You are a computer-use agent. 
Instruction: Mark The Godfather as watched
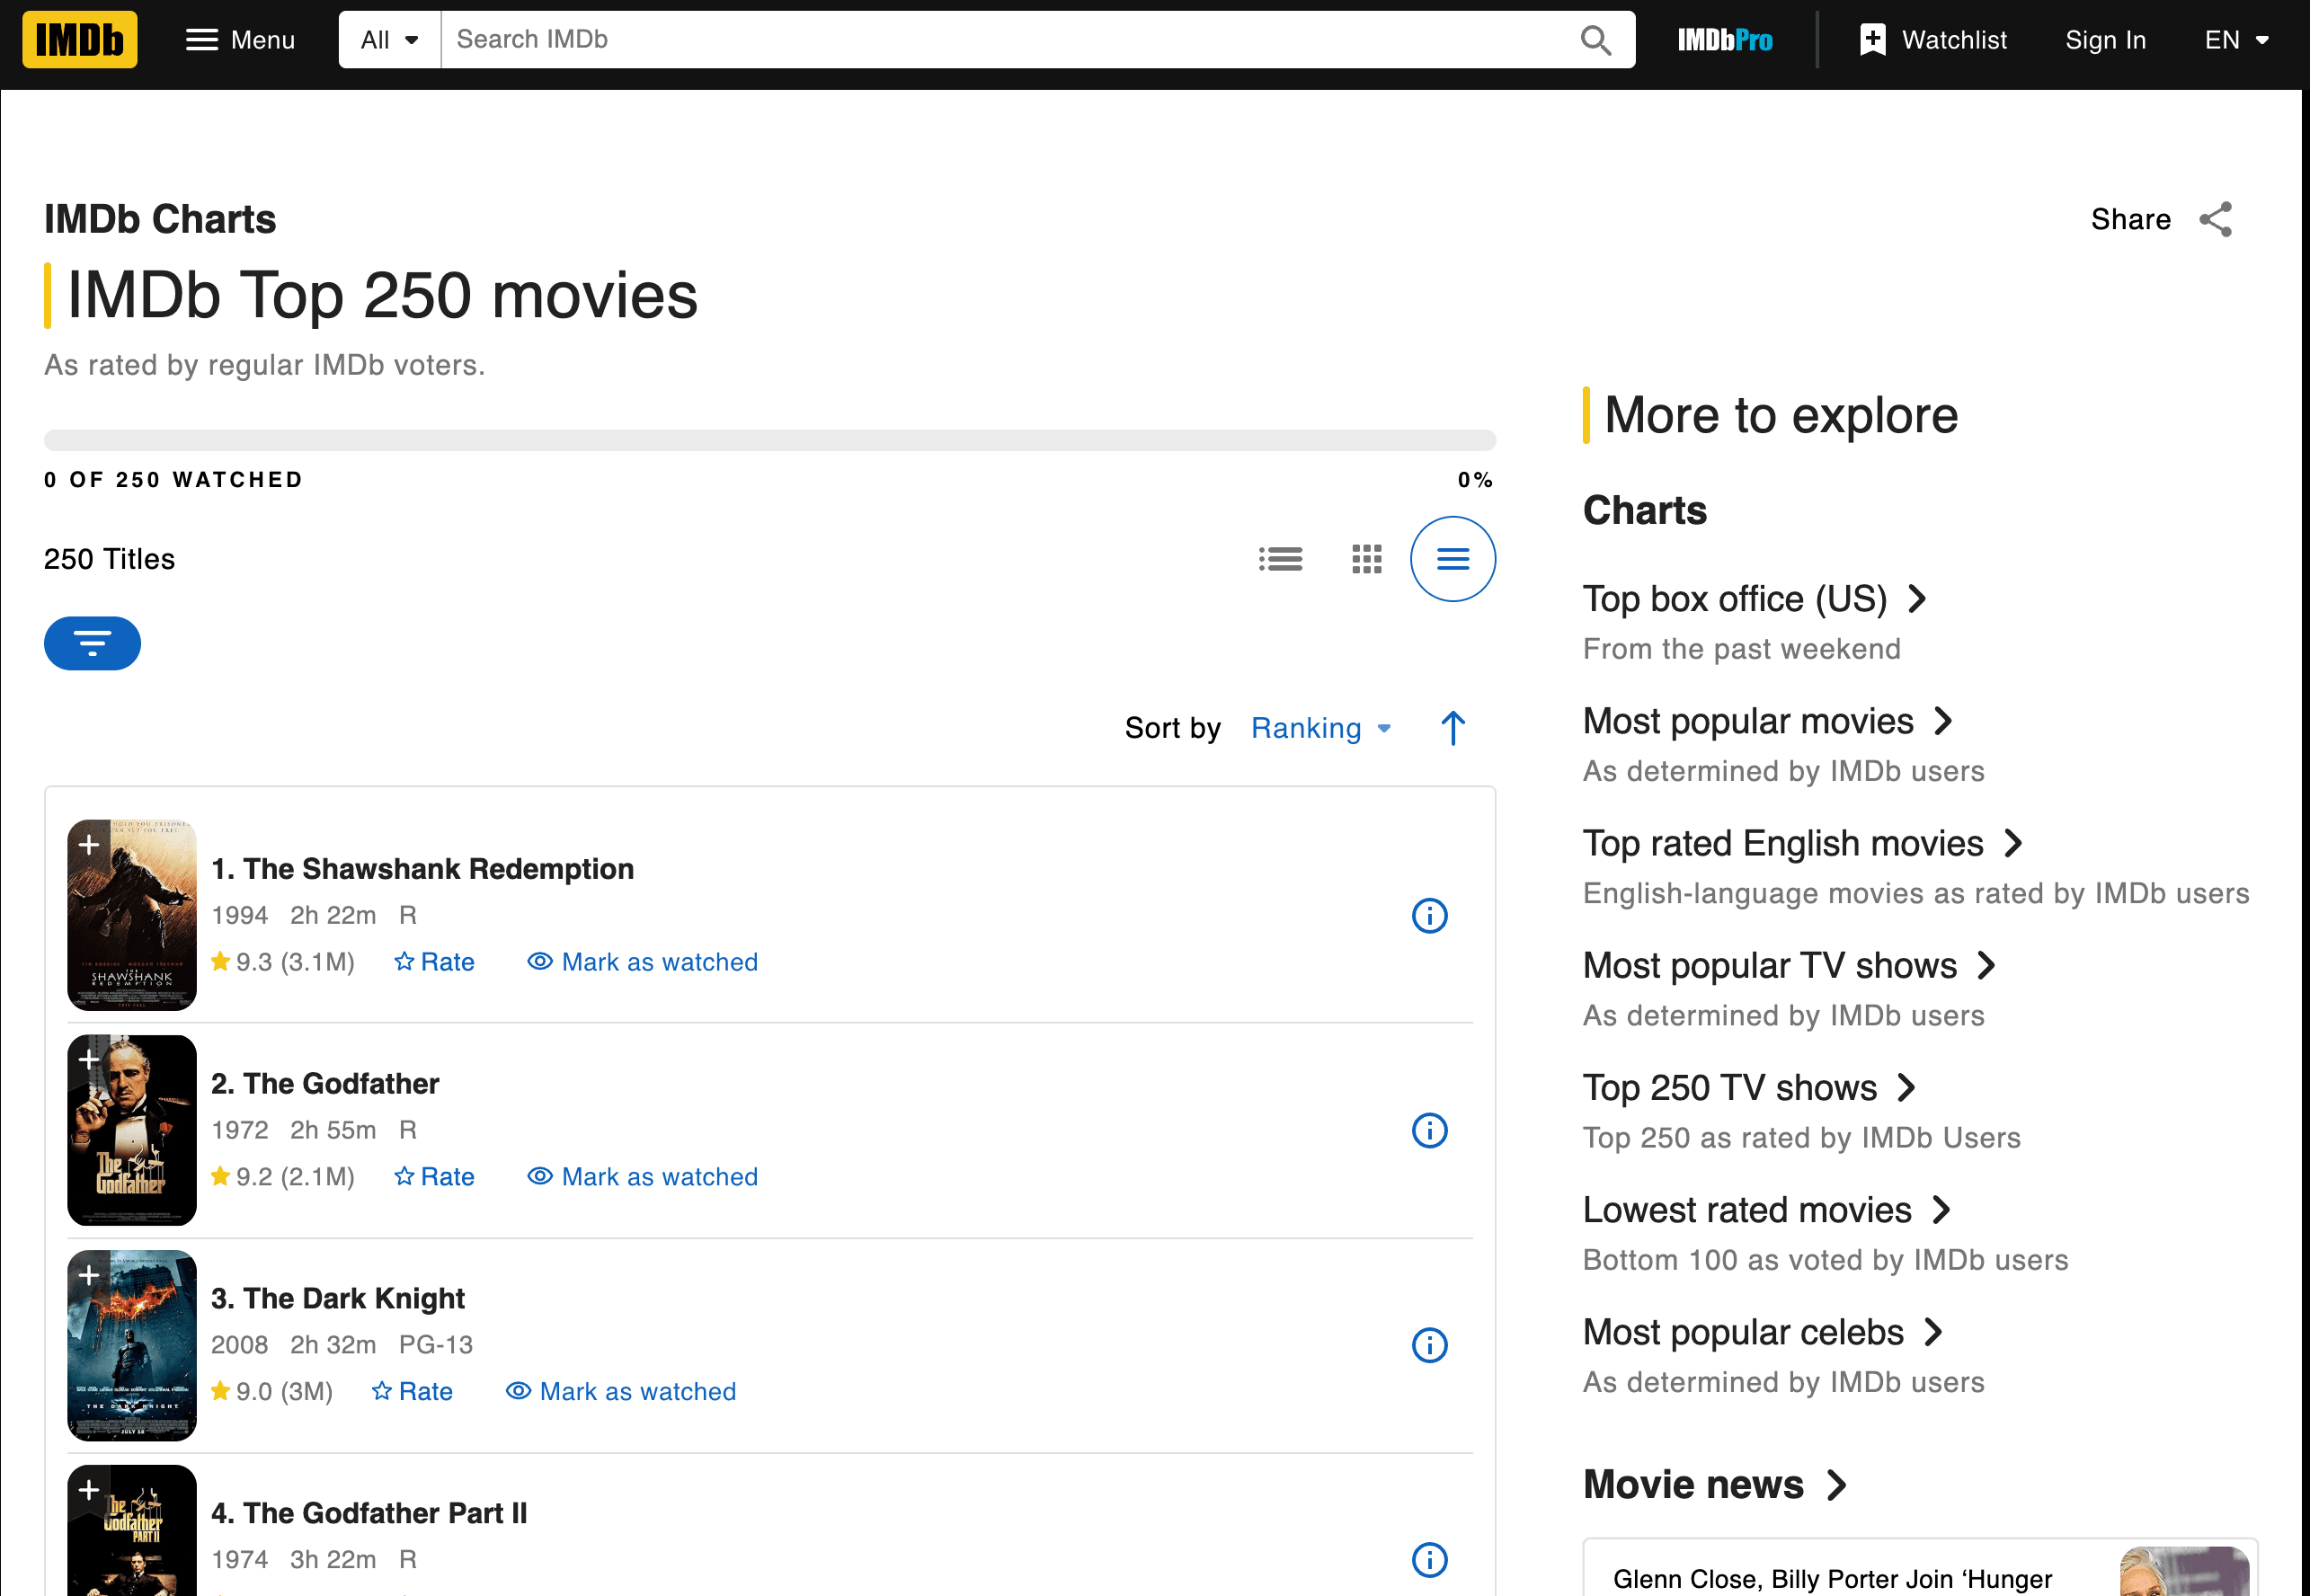pos(643,1177)
